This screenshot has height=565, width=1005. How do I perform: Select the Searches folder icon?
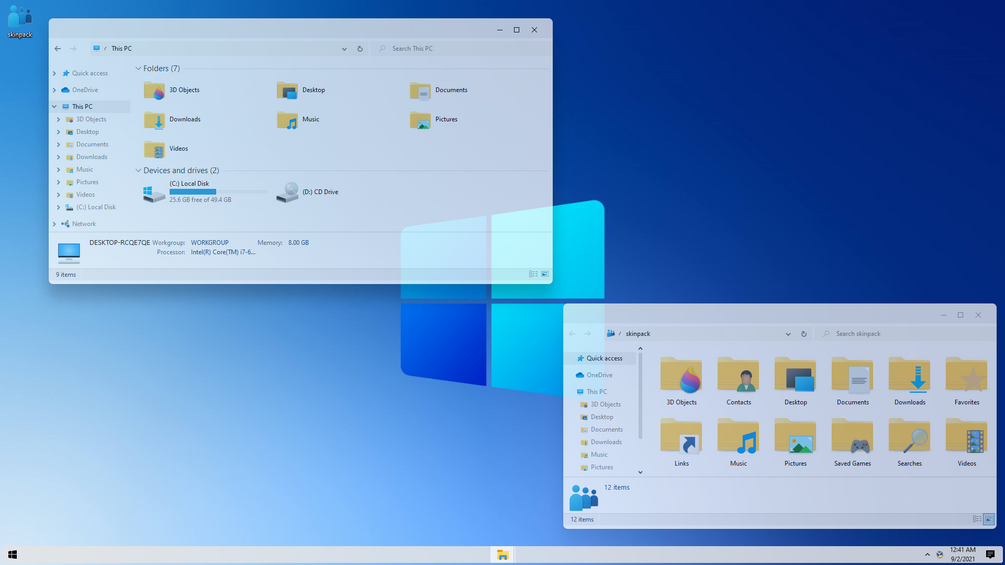909,443
